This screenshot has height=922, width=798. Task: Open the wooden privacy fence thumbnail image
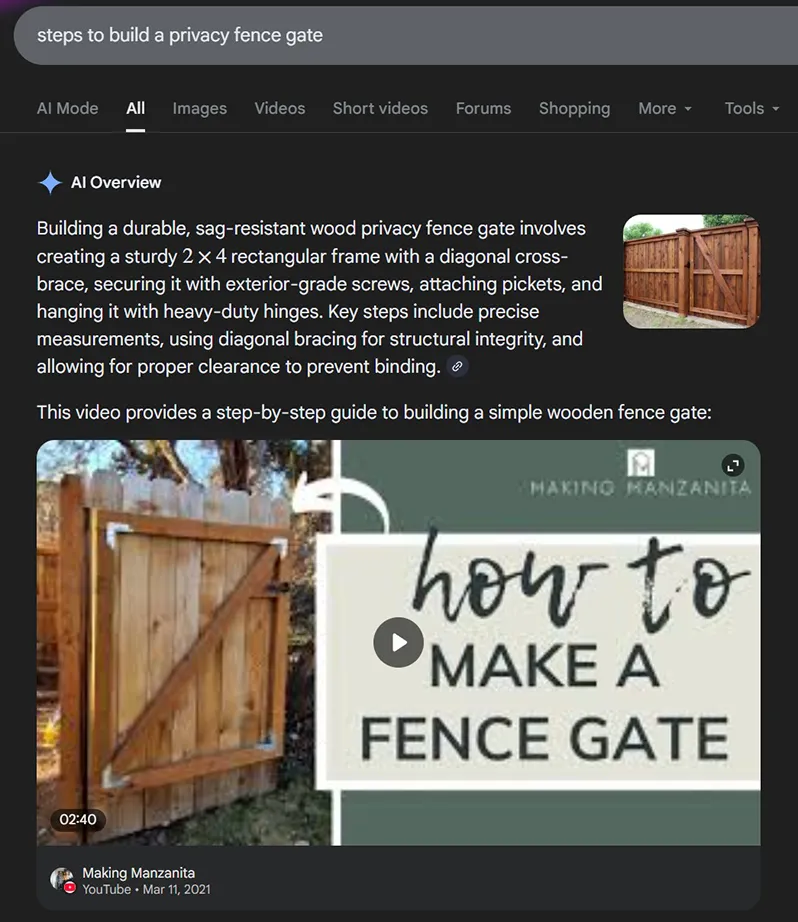click(x=691, y=272)
